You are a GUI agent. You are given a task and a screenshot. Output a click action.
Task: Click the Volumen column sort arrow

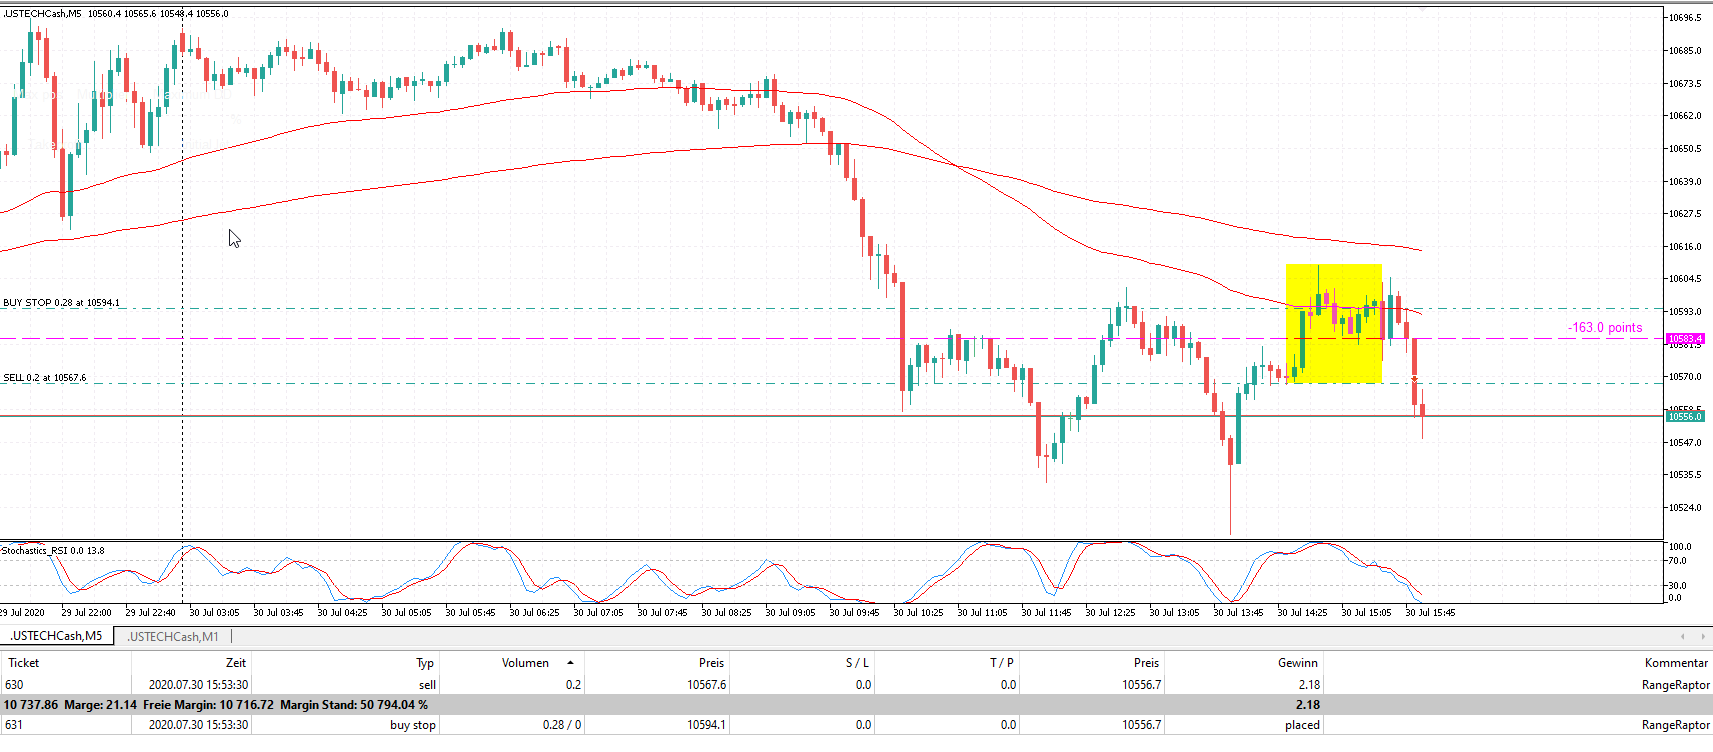570,663
